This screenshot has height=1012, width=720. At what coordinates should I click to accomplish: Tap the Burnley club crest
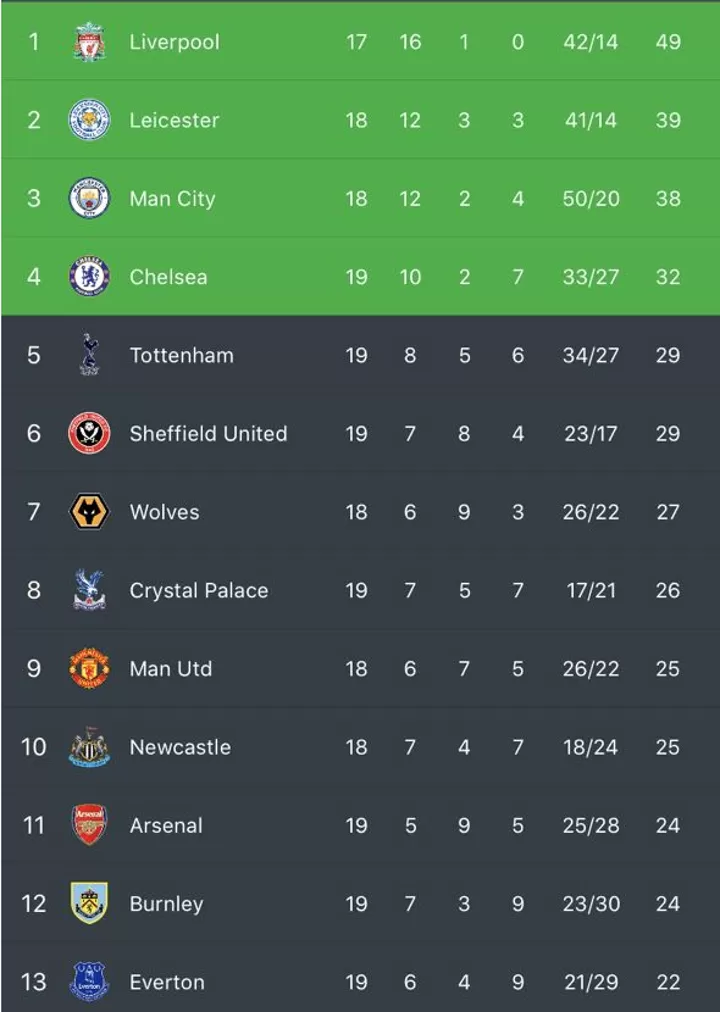click(x=89, y=903)
